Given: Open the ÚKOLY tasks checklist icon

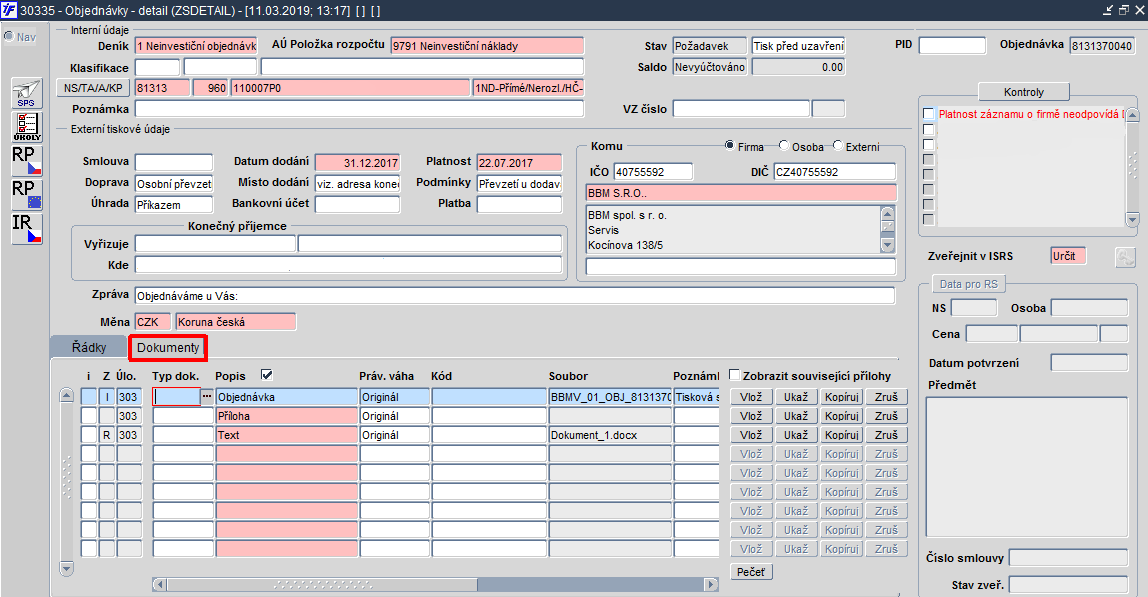Looking at the screenshot, I should 26,126.
